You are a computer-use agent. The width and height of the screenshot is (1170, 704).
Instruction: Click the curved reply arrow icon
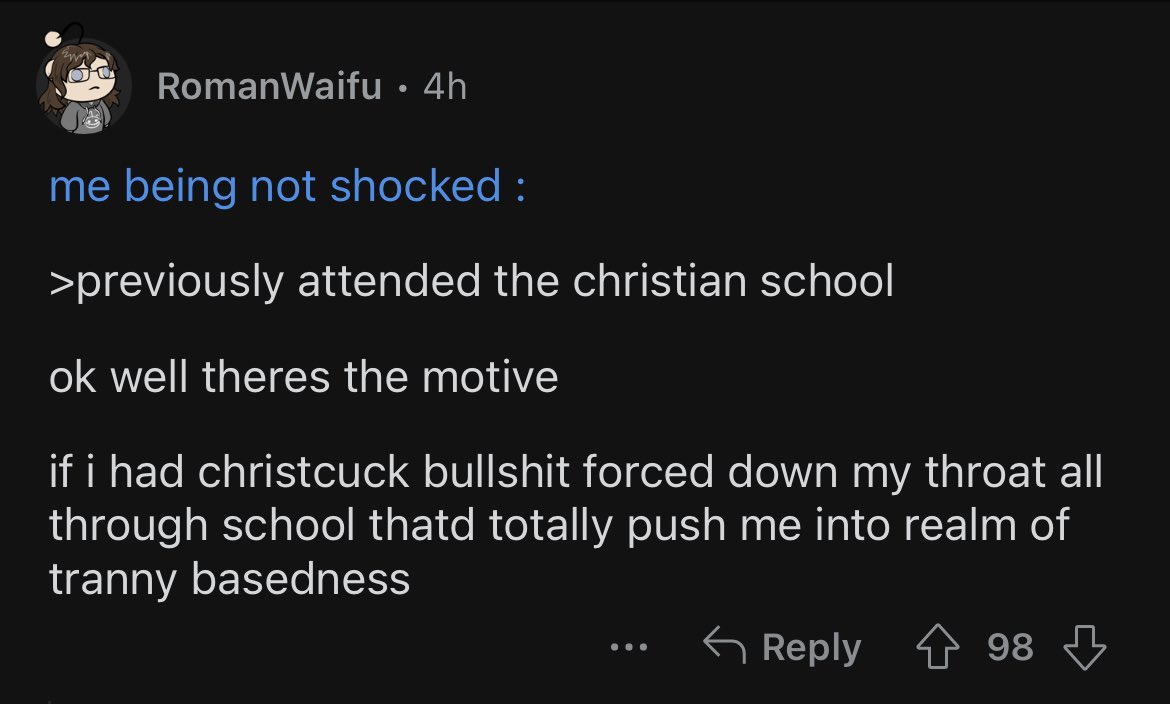coord(724,647)
